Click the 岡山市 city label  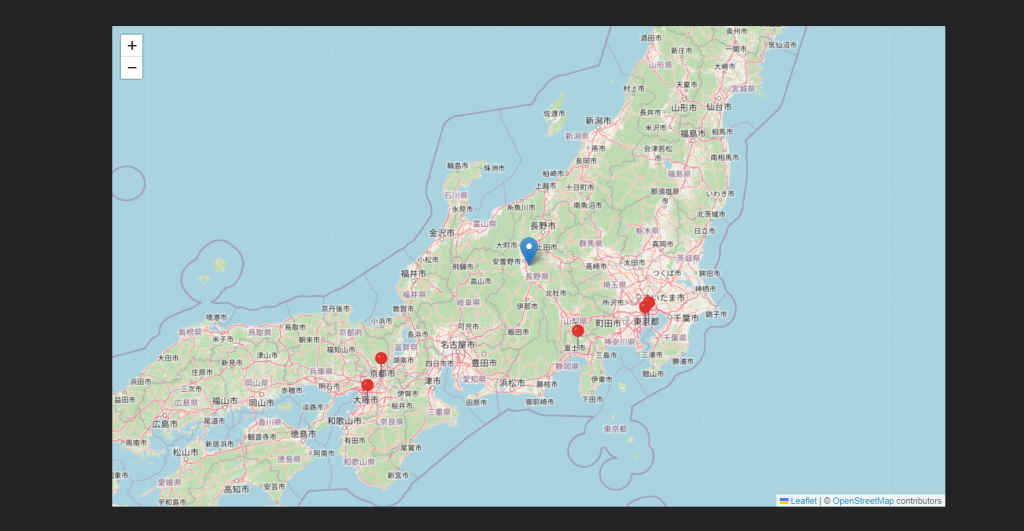pos(261,403)
